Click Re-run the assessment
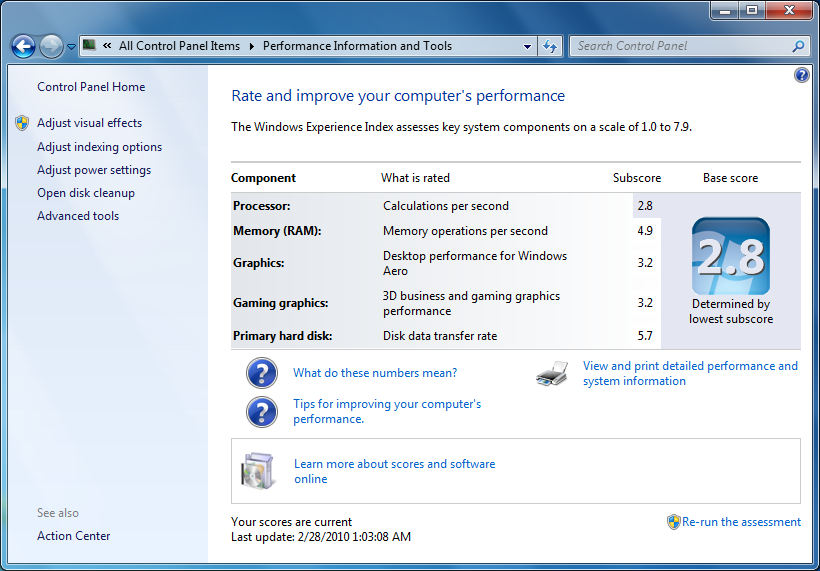This screenshot has height=571, width=820. [x=742, y=522]
